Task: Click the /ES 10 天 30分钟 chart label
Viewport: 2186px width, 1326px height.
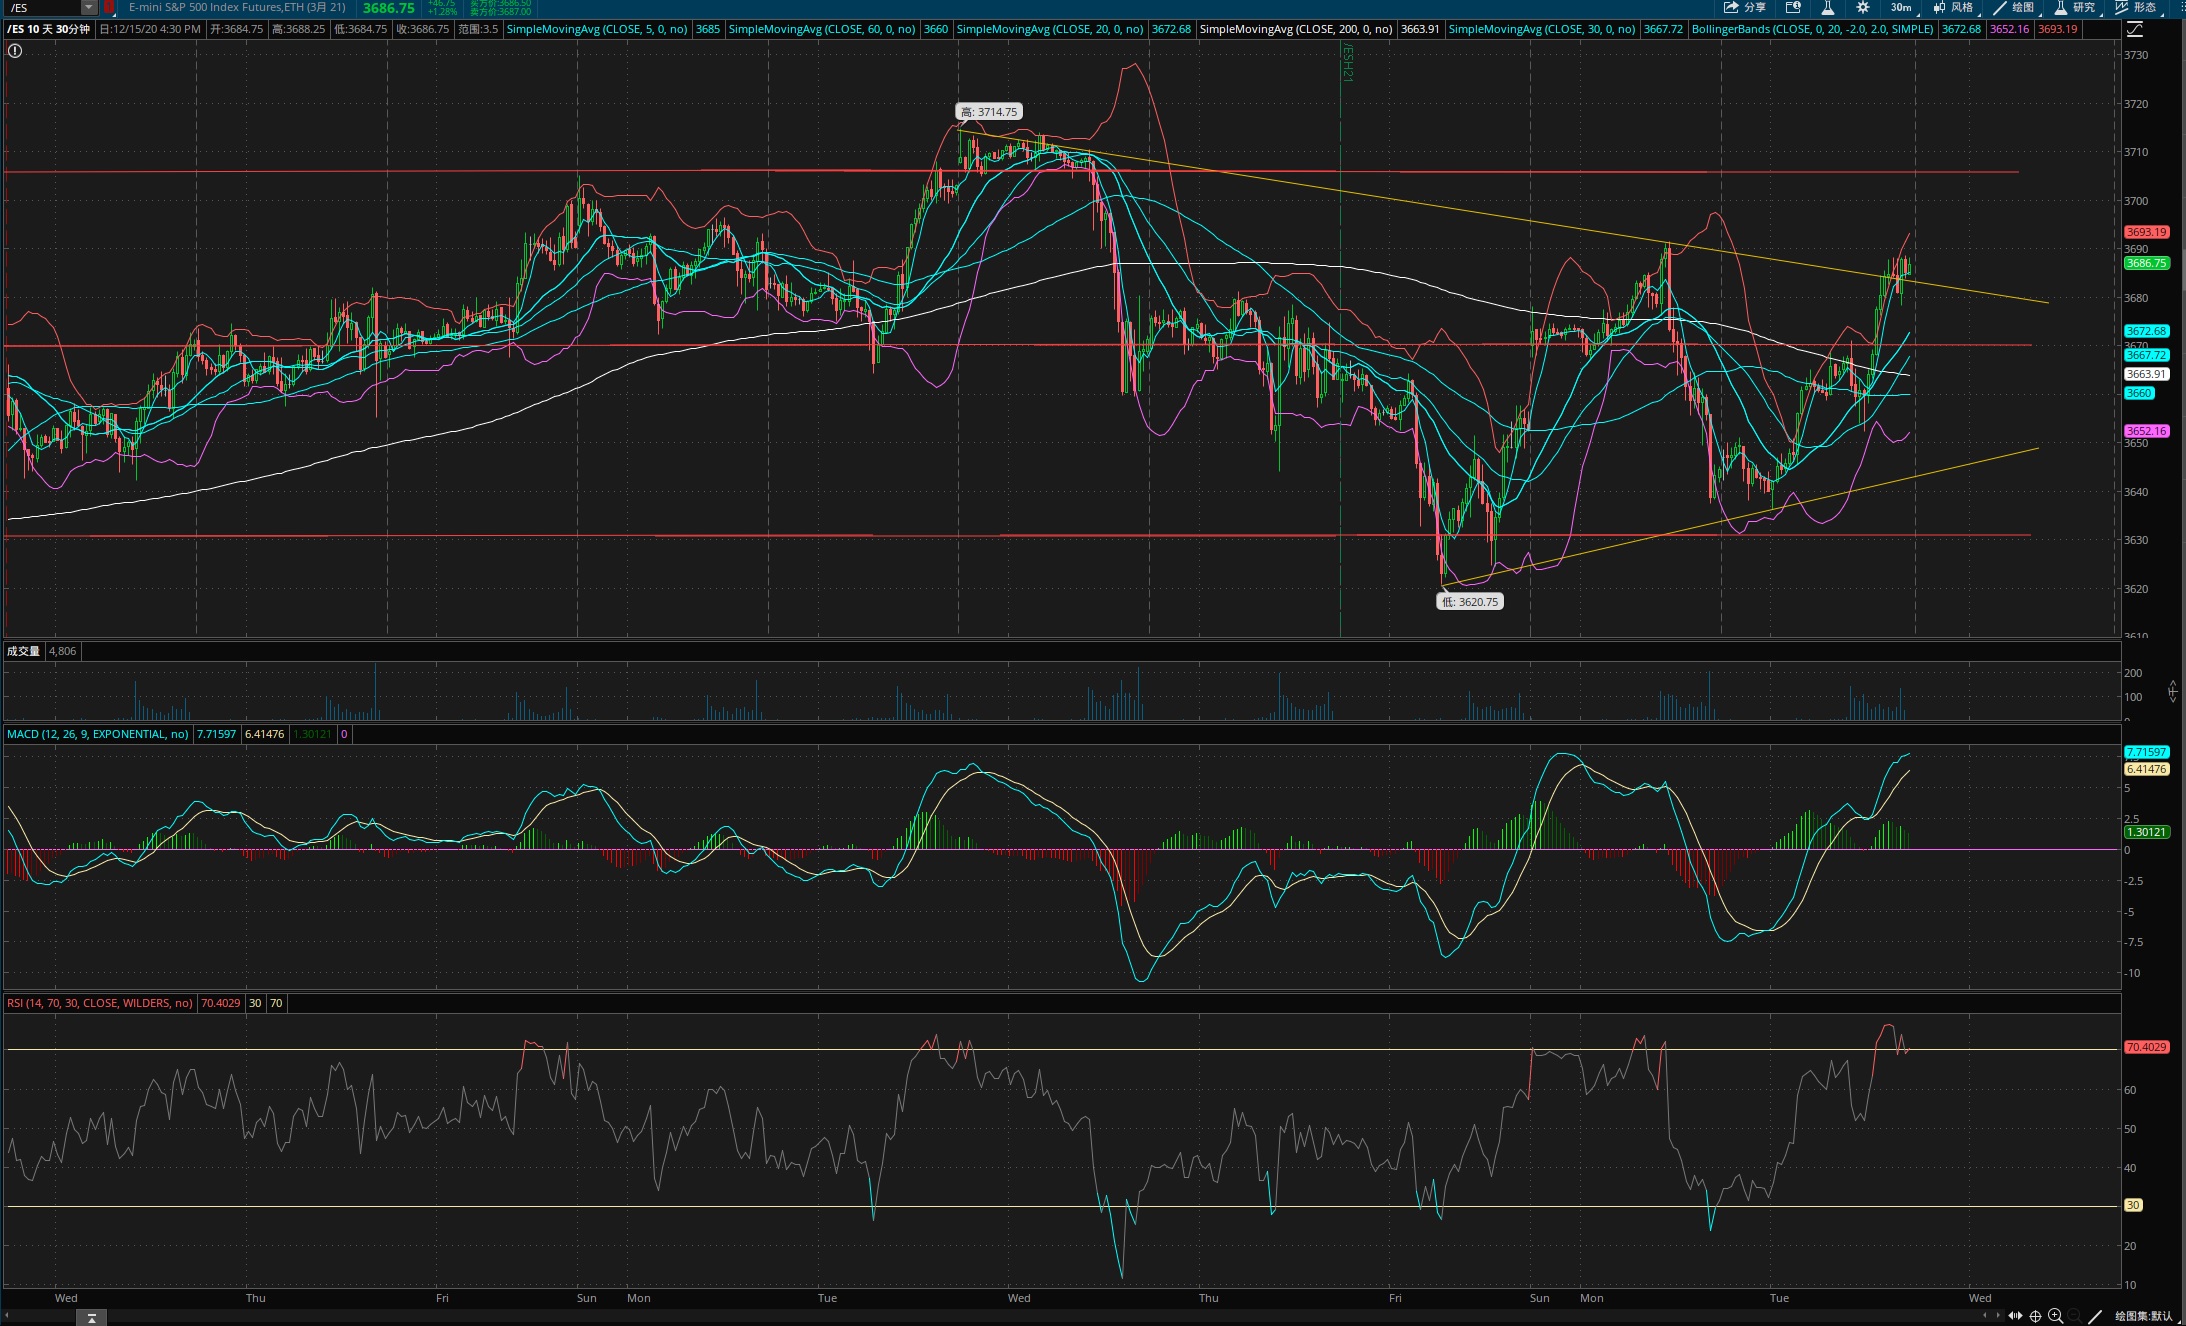Action: pos(49,29)
